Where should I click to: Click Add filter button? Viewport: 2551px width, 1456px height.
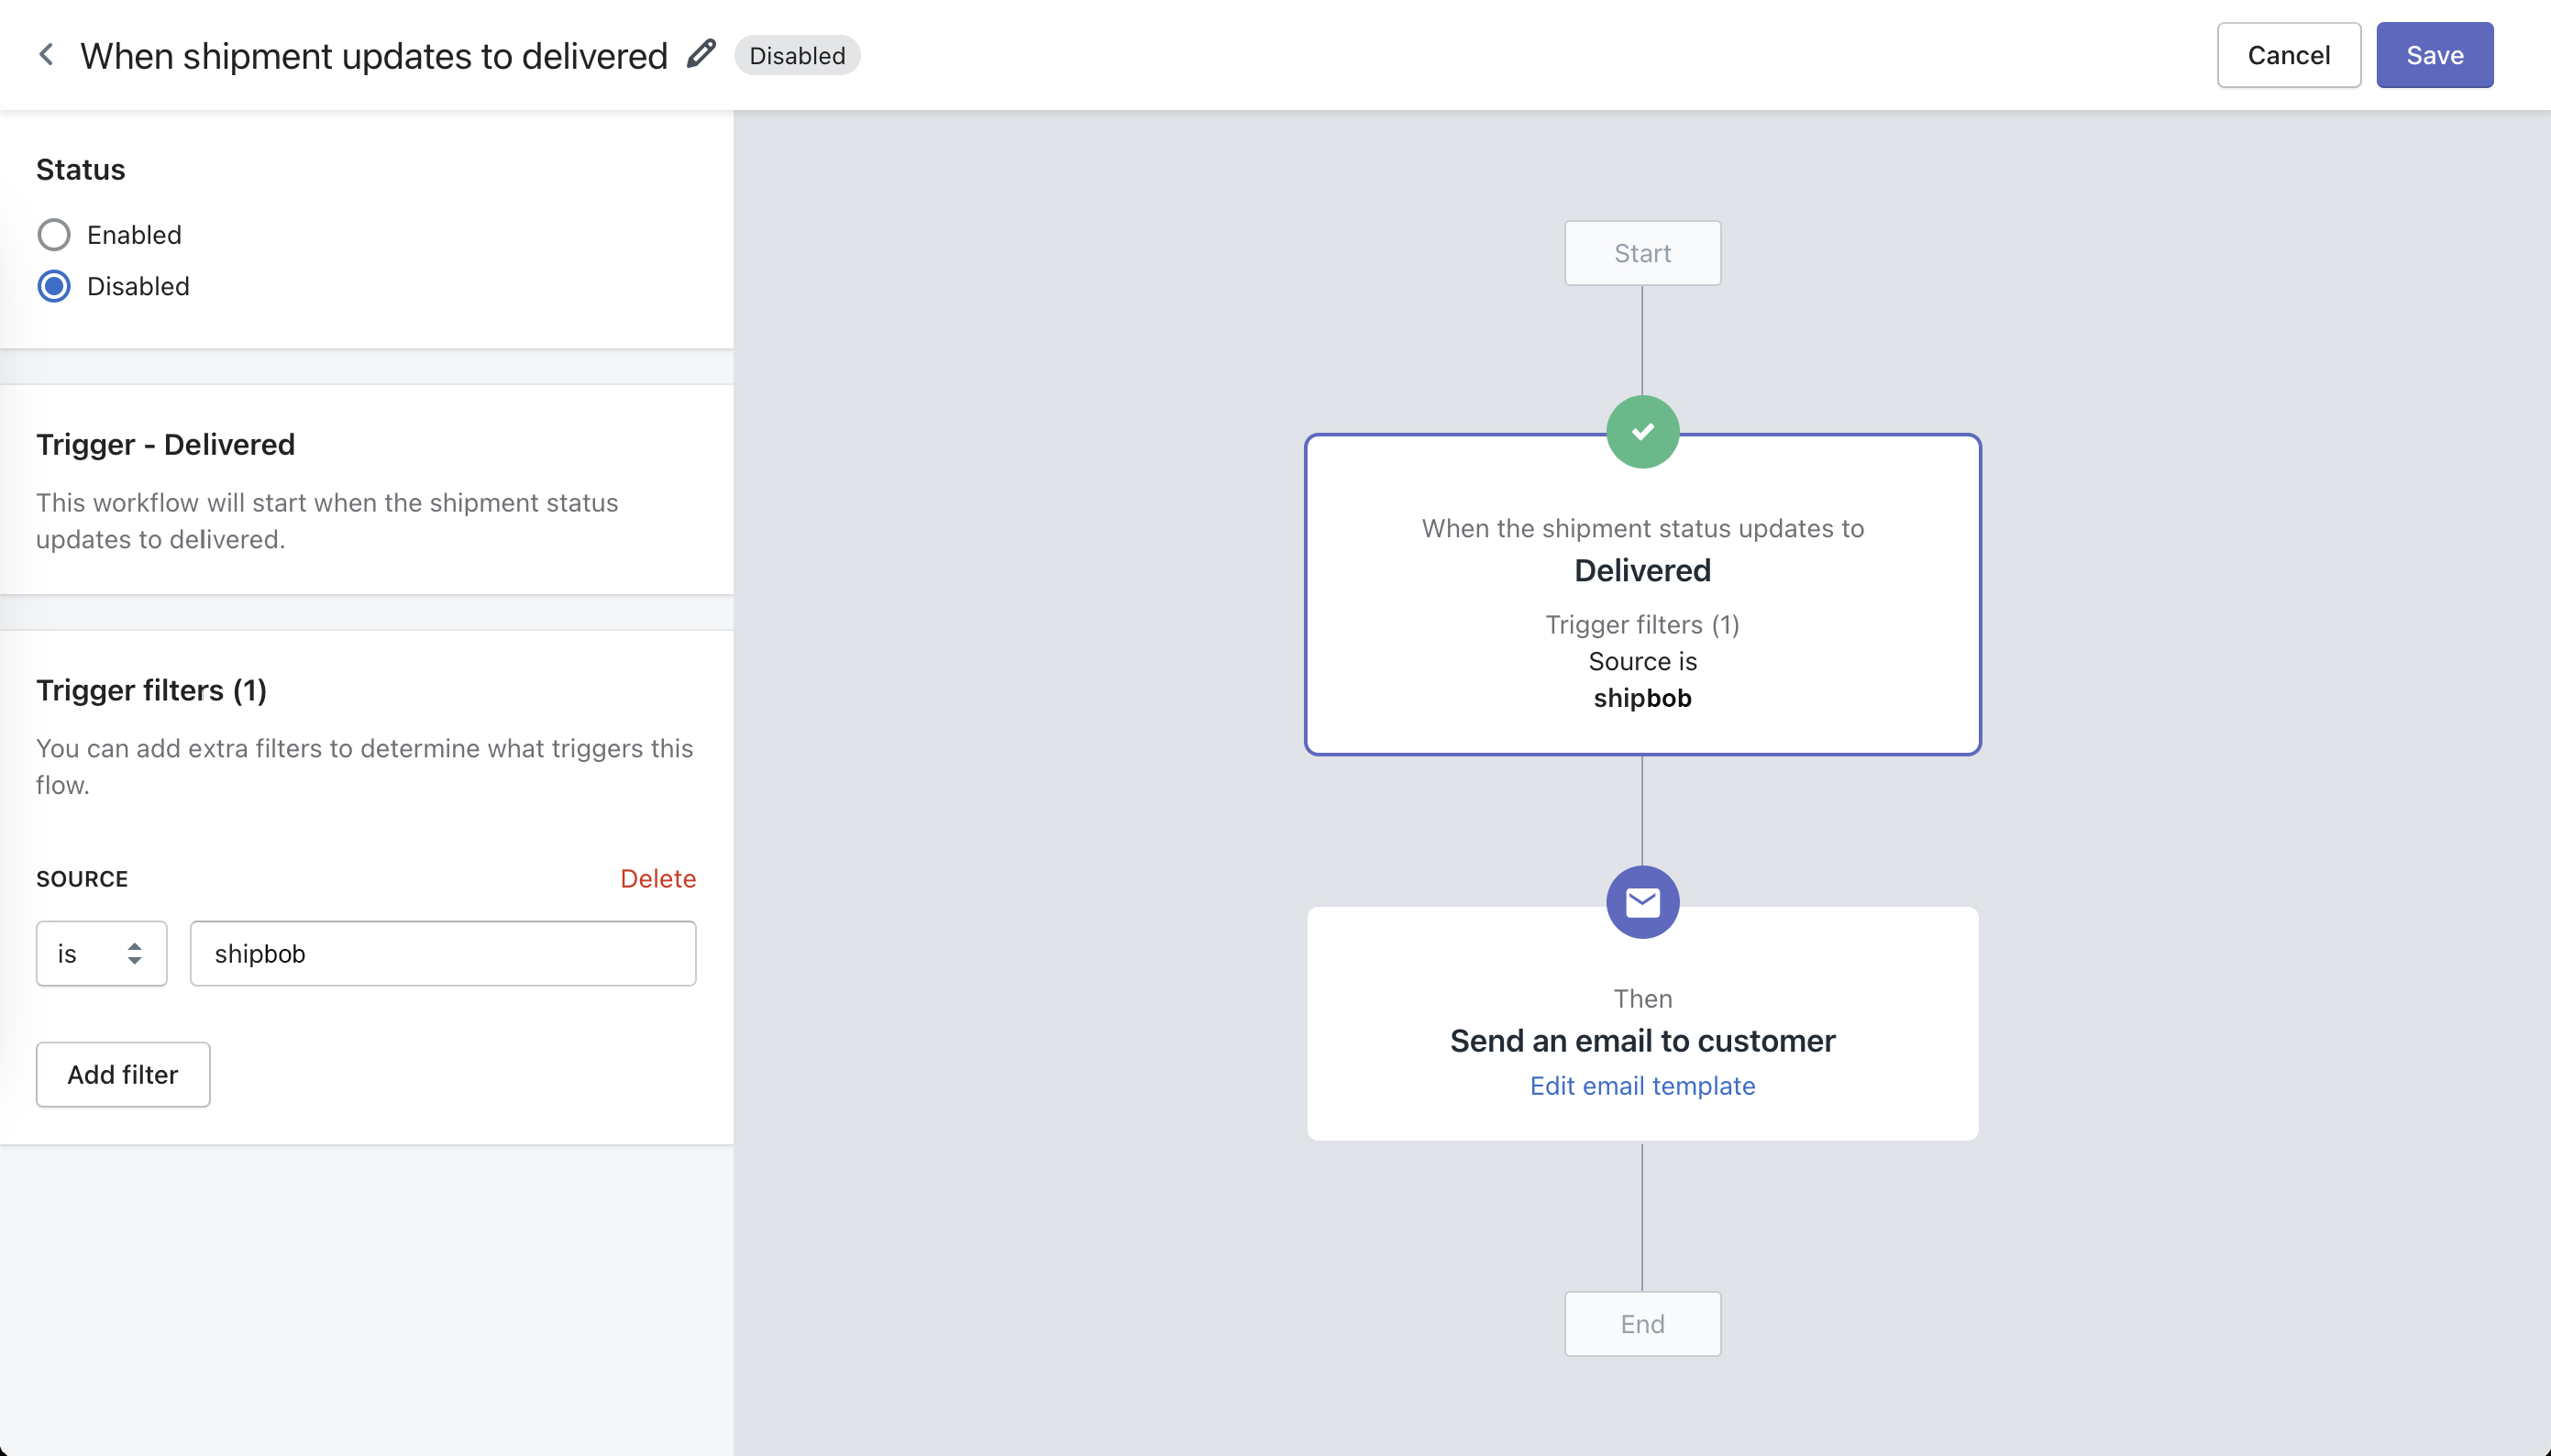click(123, 1074)
